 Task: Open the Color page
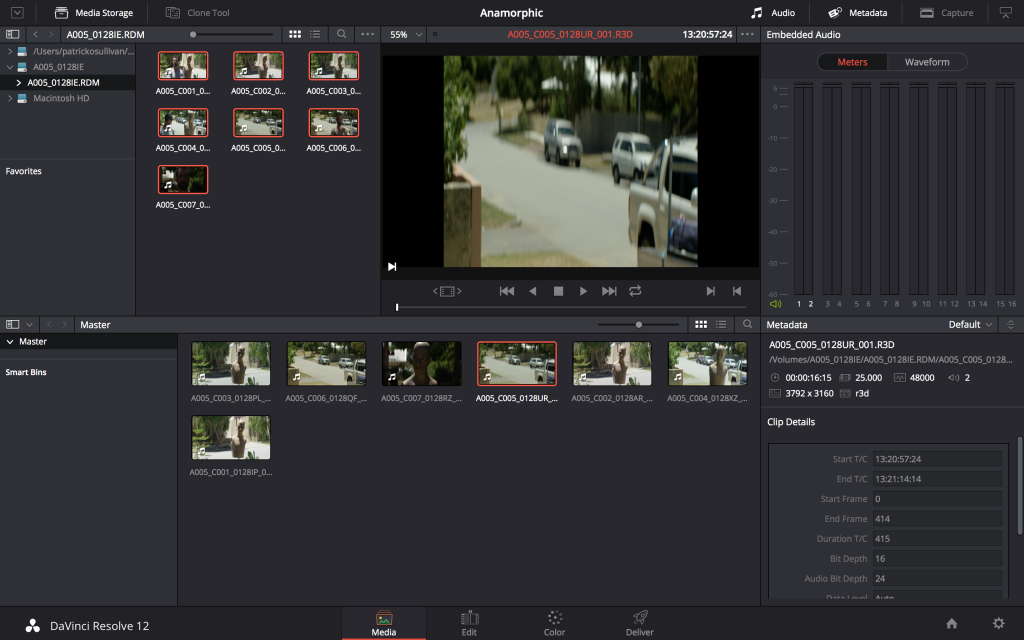(554, 622)
